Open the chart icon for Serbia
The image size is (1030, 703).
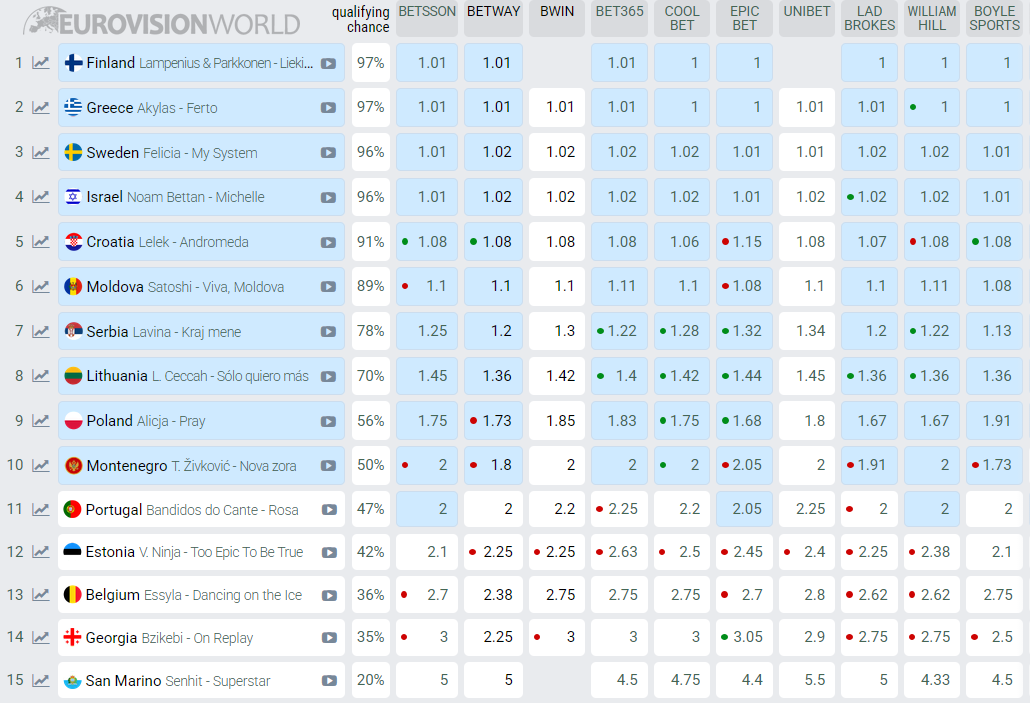(41, 331)
